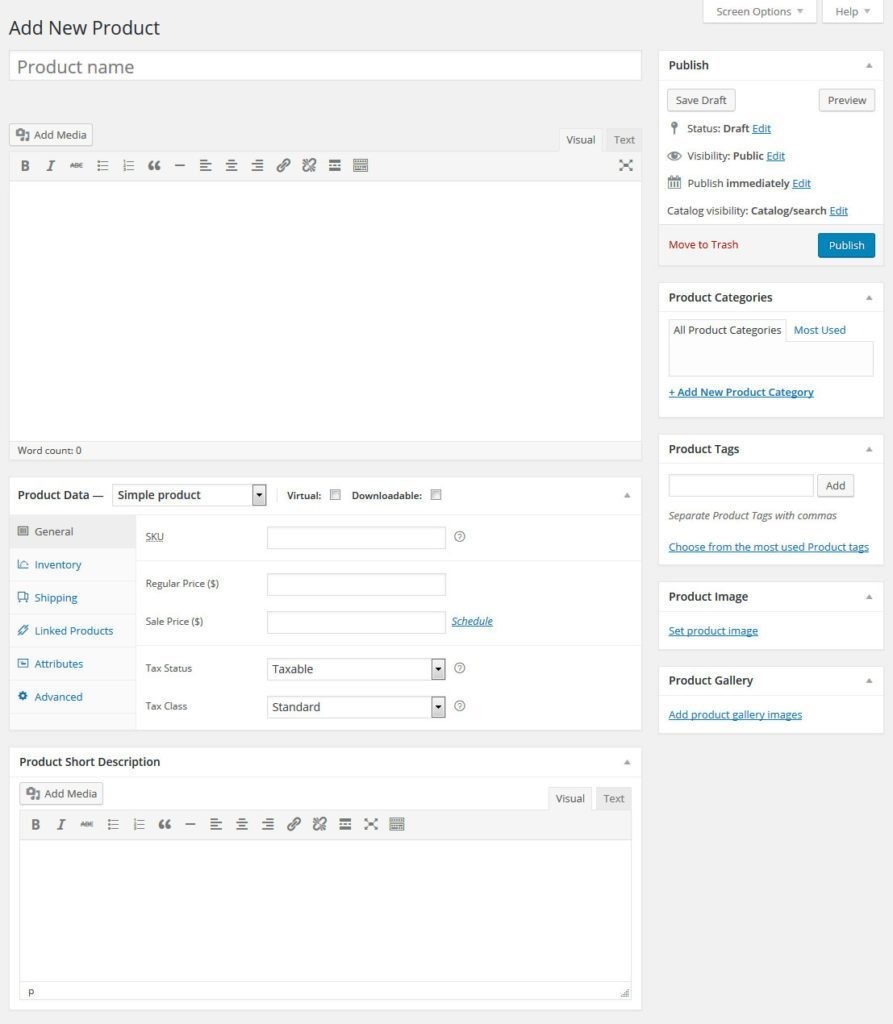Click the blue Publish button
The width and height of the screenshot is (893, 1024).
[x=846, y=246]
